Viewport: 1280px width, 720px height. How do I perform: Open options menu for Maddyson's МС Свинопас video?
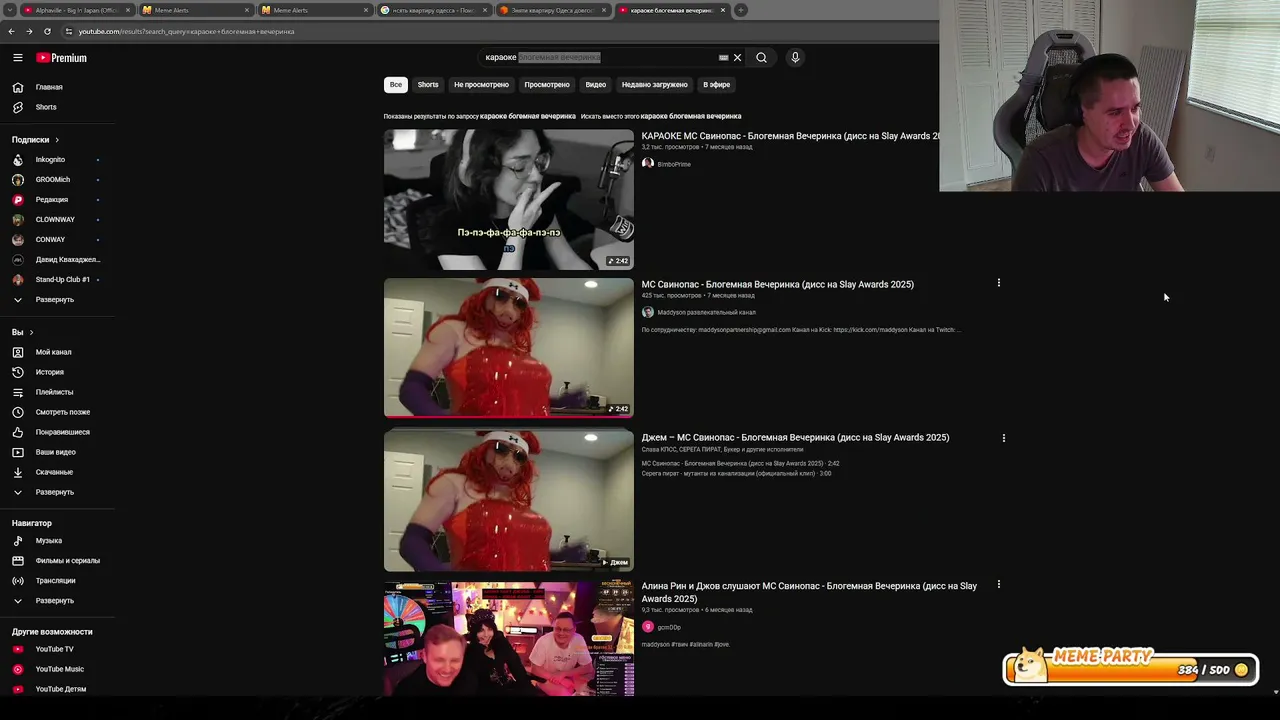[998, 283]
